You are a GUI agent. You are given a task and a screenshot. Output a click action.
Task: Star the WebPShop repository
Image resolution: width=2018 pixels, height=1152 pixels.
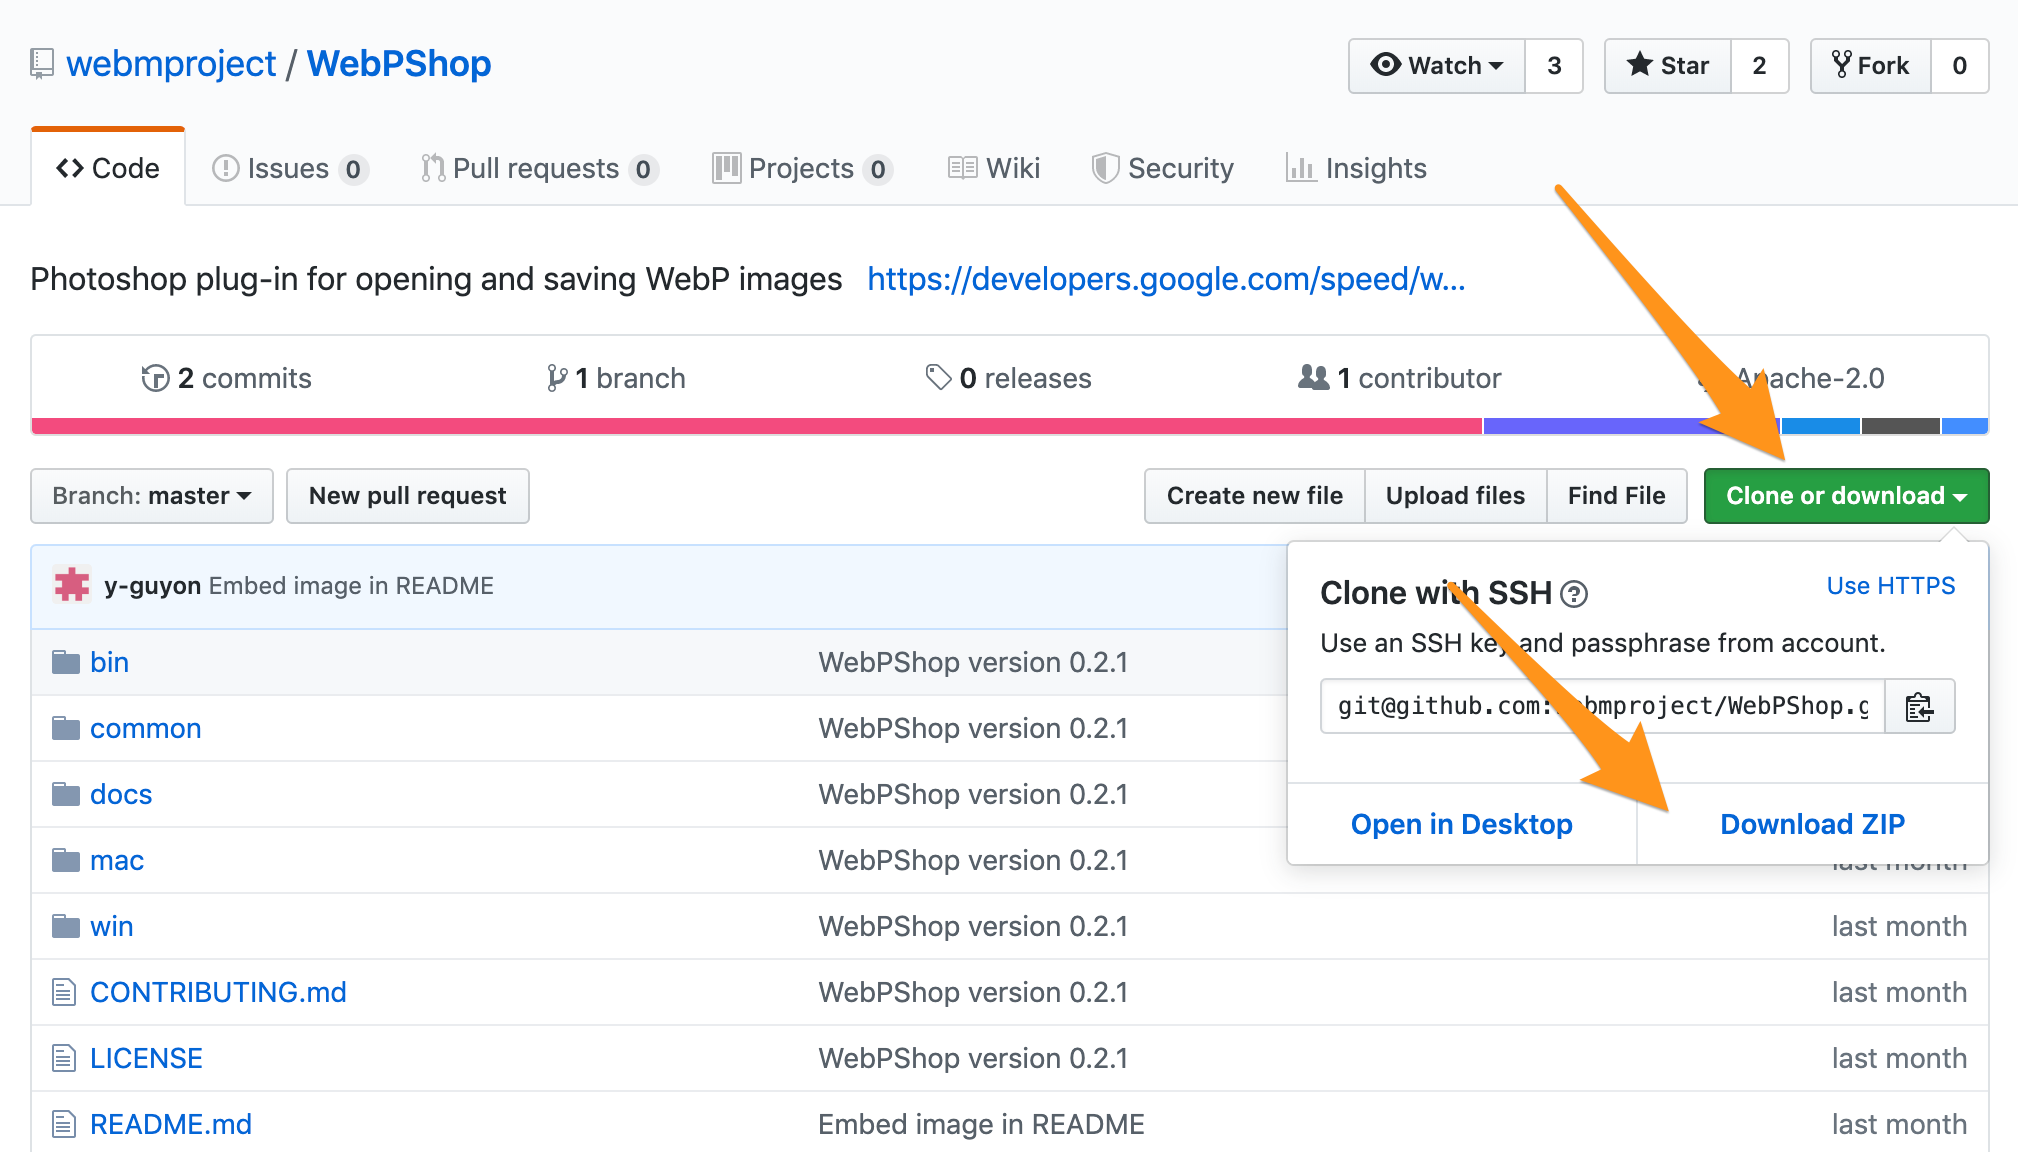tap(1668, 65)
